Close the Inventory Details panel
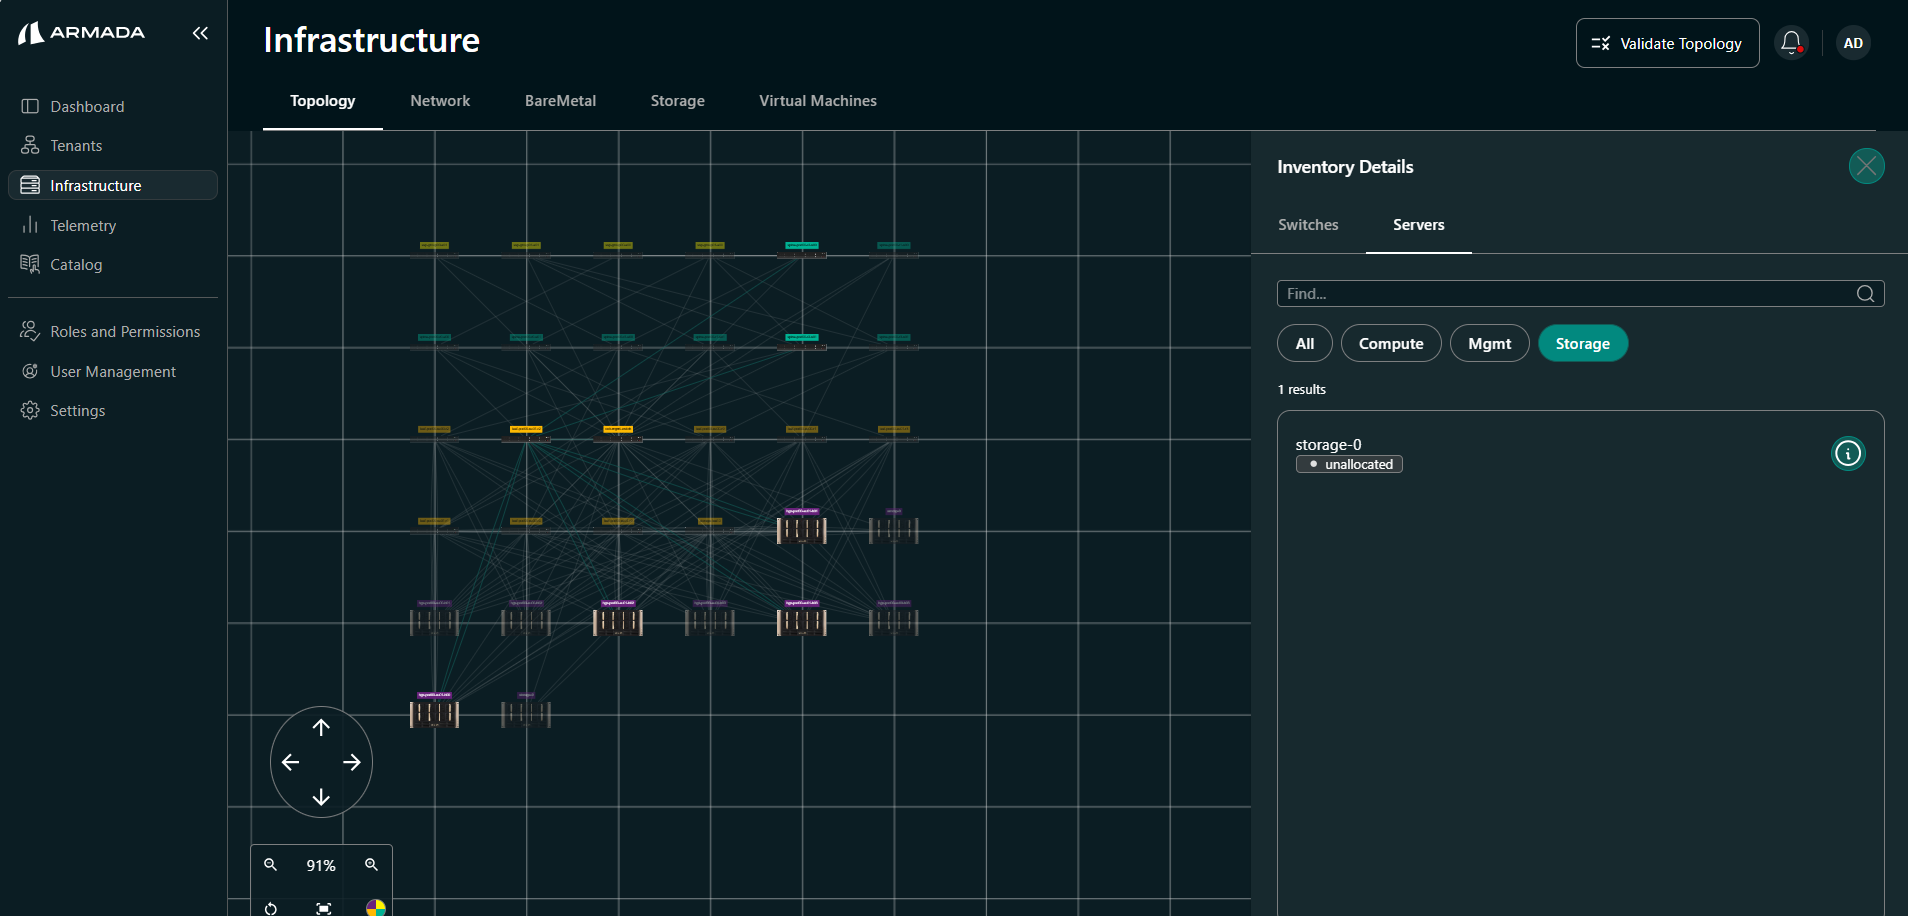The image size is (1908, 916). tap(1866, 166)
